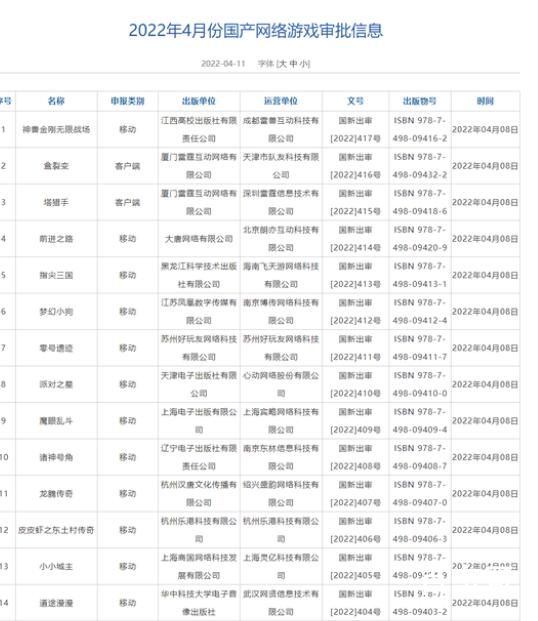This screenshot has width=538, height=621.
Task: Click approval number [2022]409号
Action: pos(355,430)
